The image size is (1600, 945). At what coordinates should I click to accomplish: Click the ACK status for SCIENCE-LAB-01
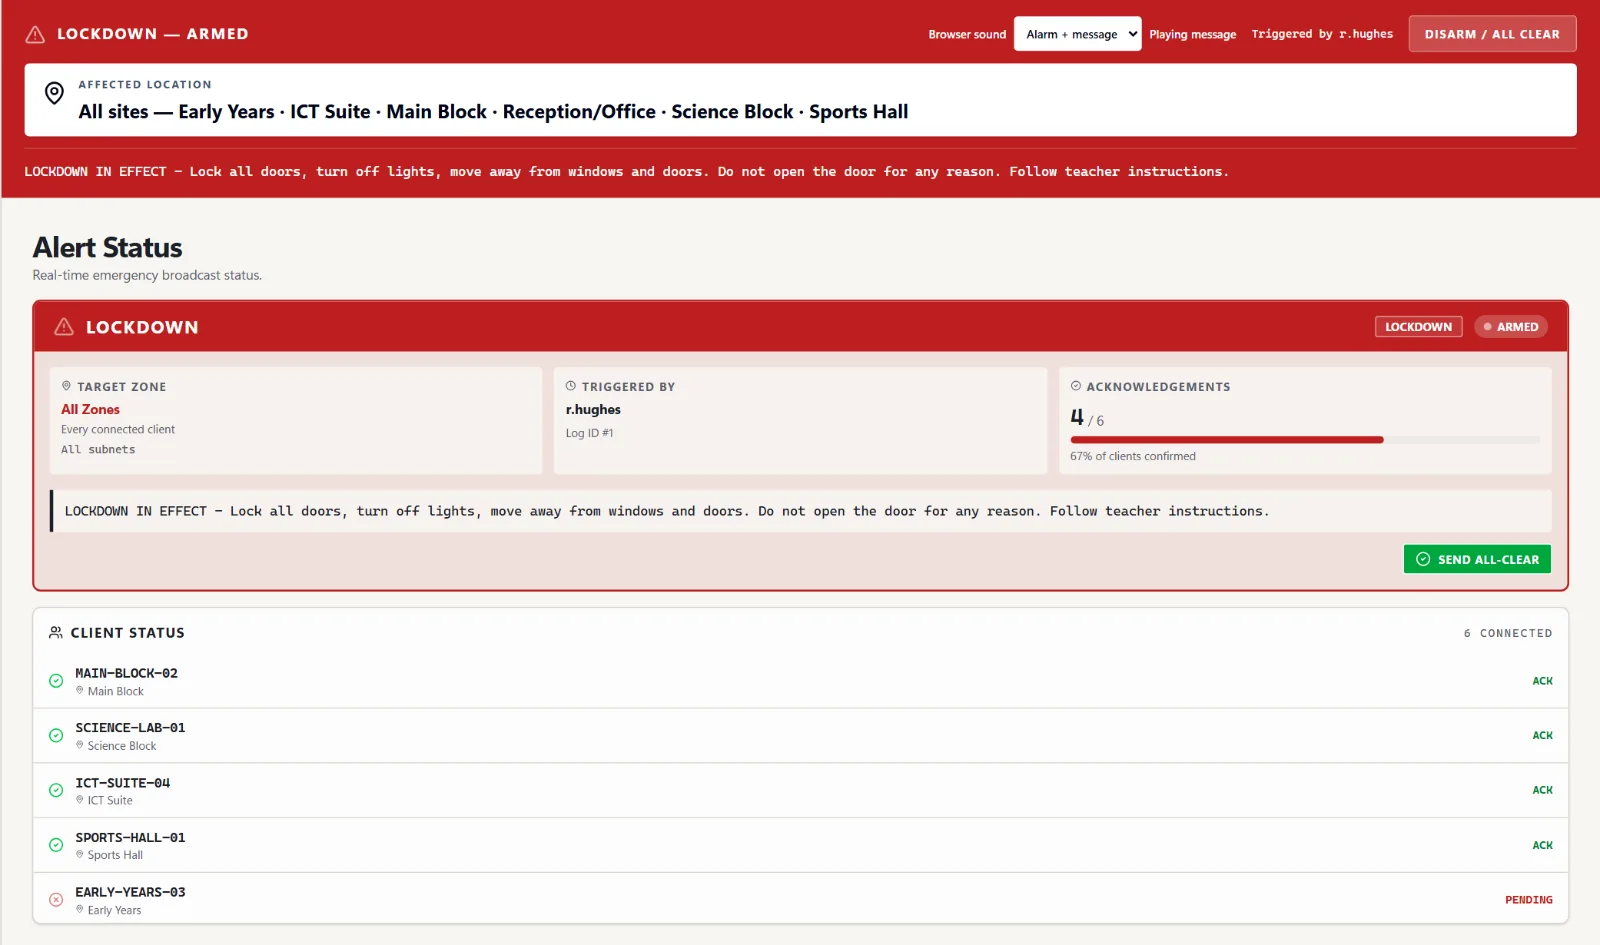coord(1542,736)
